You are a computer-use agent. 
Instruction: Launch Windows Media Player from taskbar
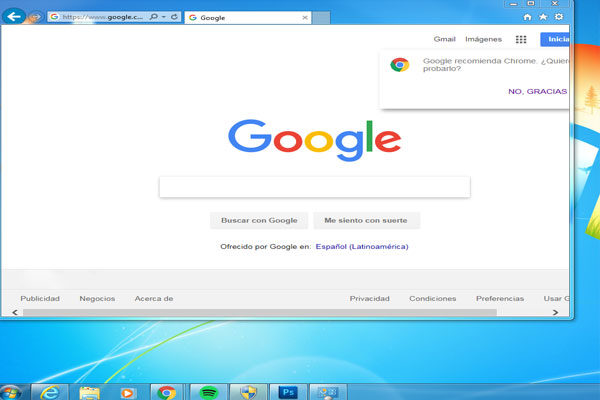[127, 393]
